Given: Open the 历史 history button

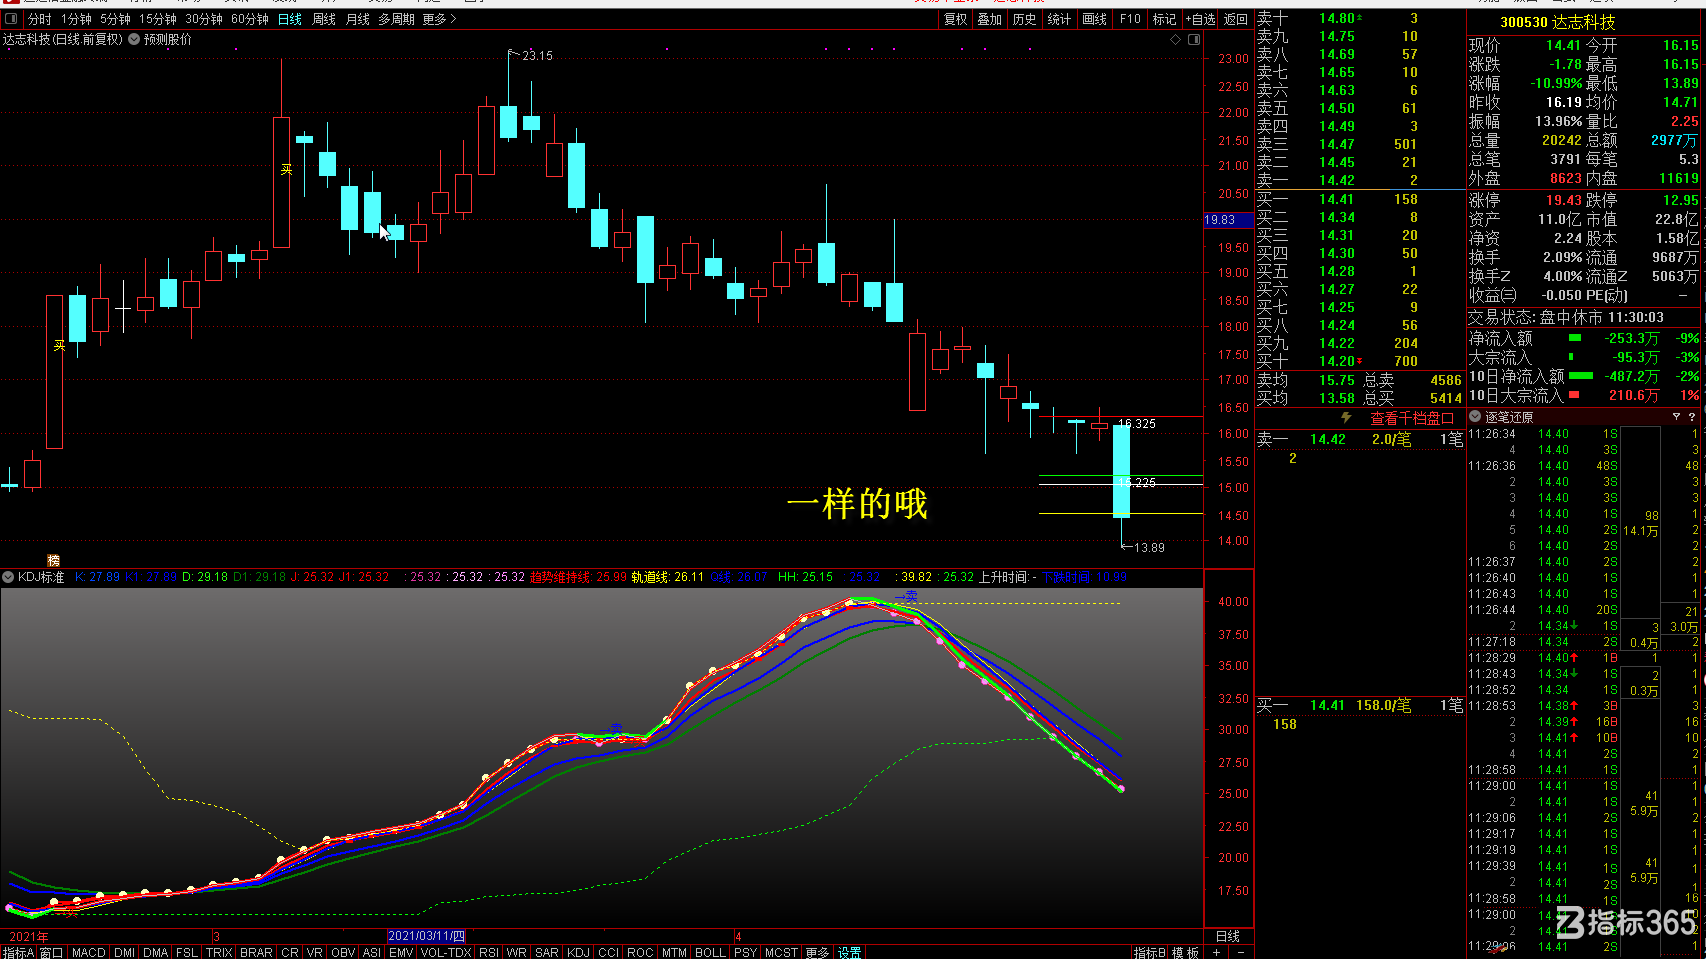Looking at the screenshot, I should [1024, 19].
